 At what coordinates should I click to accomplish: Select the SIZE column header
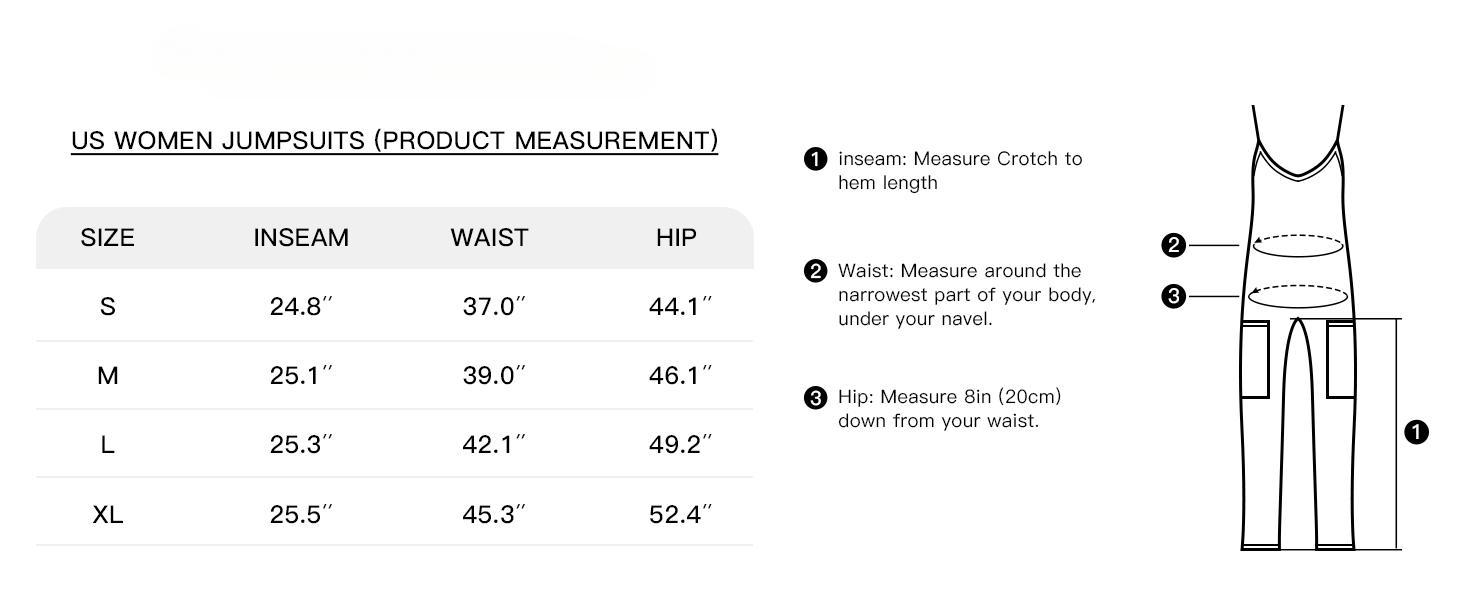[107, 238]
